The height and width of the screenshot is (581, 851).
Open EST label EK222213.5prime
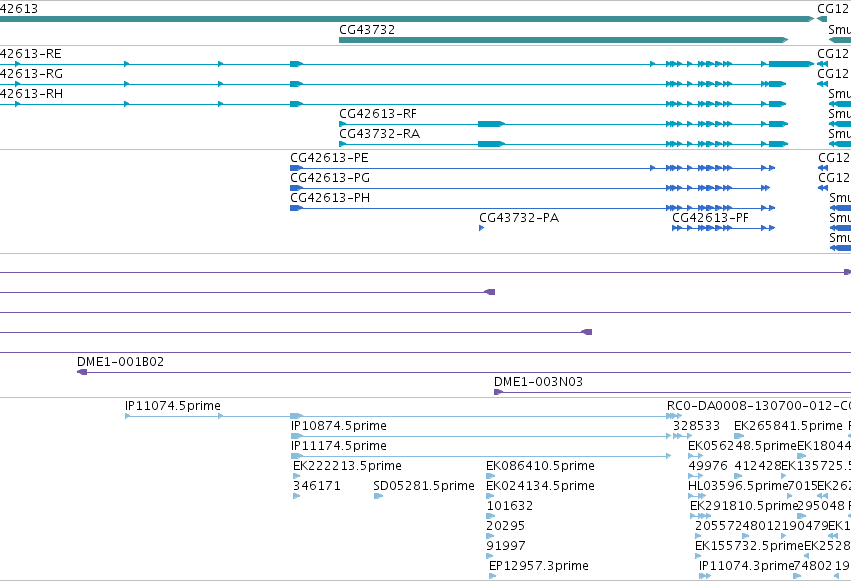coord(347,466)
